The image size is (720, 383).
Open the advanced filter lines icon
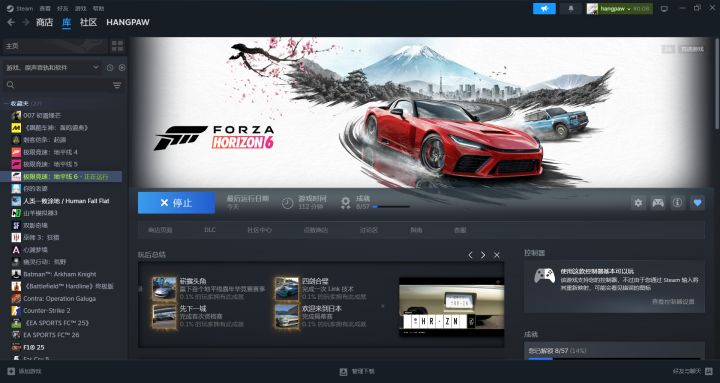[x=117, y=85]
